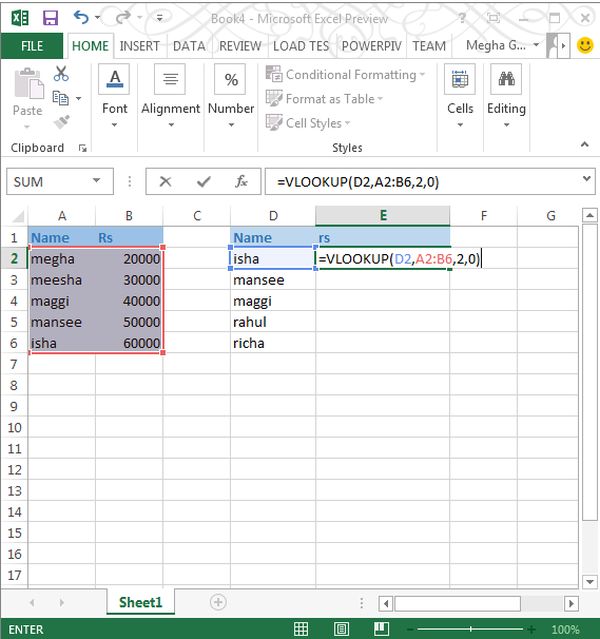
Task: Open the Excel application logo menu
Action: click(20, 18)
